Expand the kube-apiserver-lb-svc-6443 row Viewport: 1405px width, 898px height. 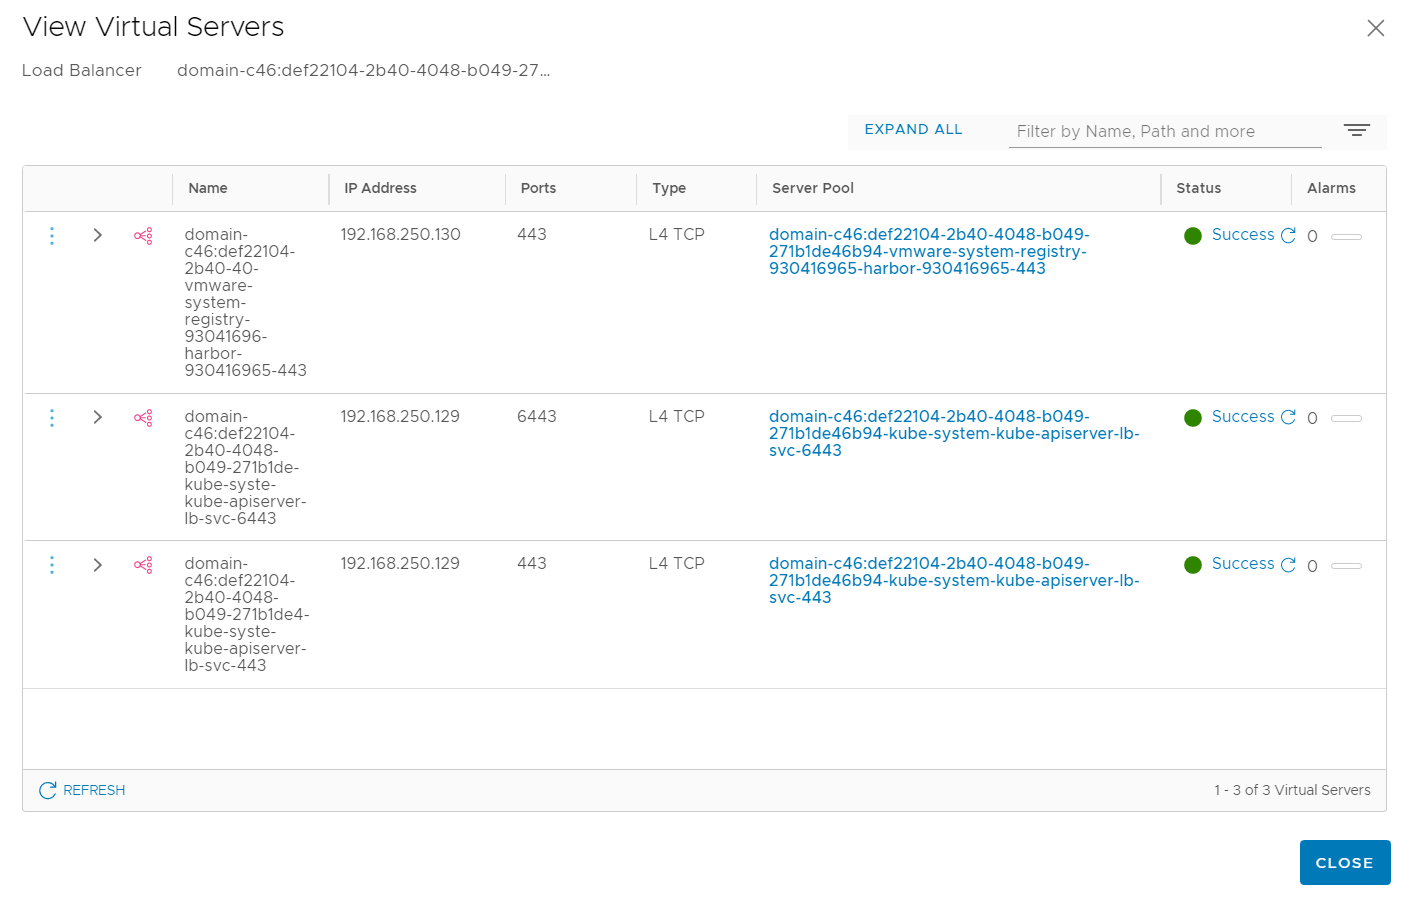pyautogui.click(x=97, y=417)
